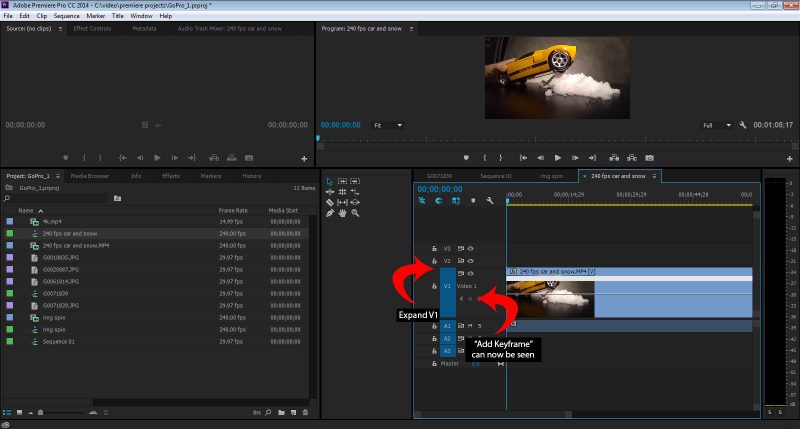
Task: Open timeline display settings wrench
Action: coord(489,200)
